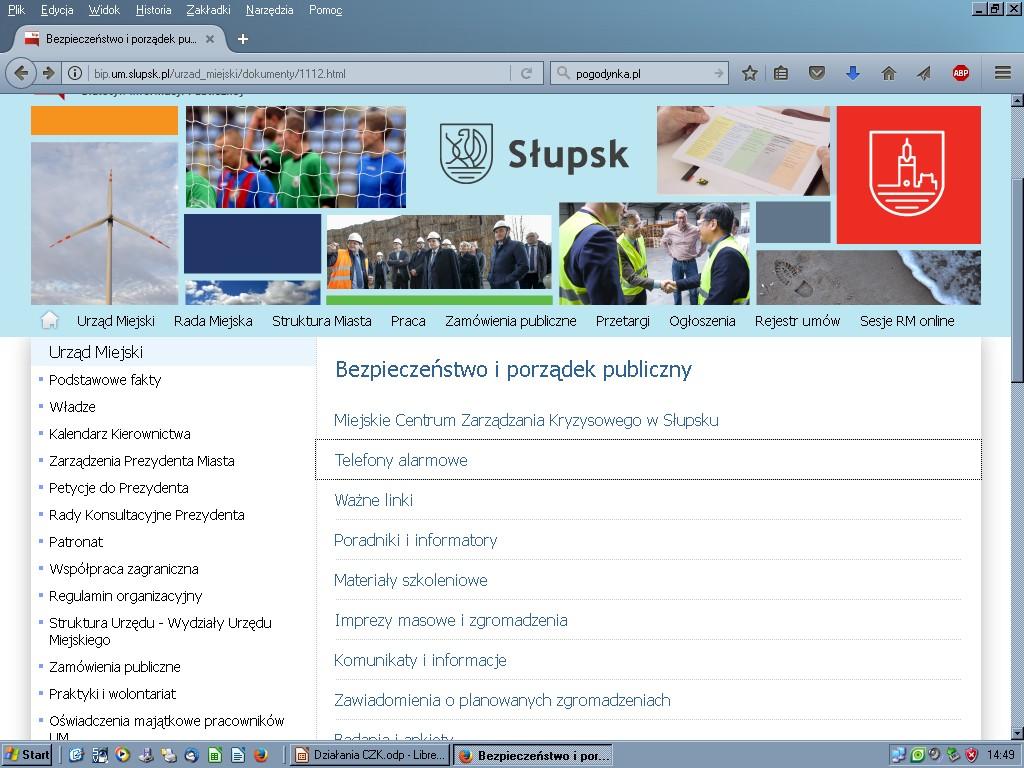Click the browser Forward arrow button
This screenshot has width=1024, height=768.
click(48, 73)
